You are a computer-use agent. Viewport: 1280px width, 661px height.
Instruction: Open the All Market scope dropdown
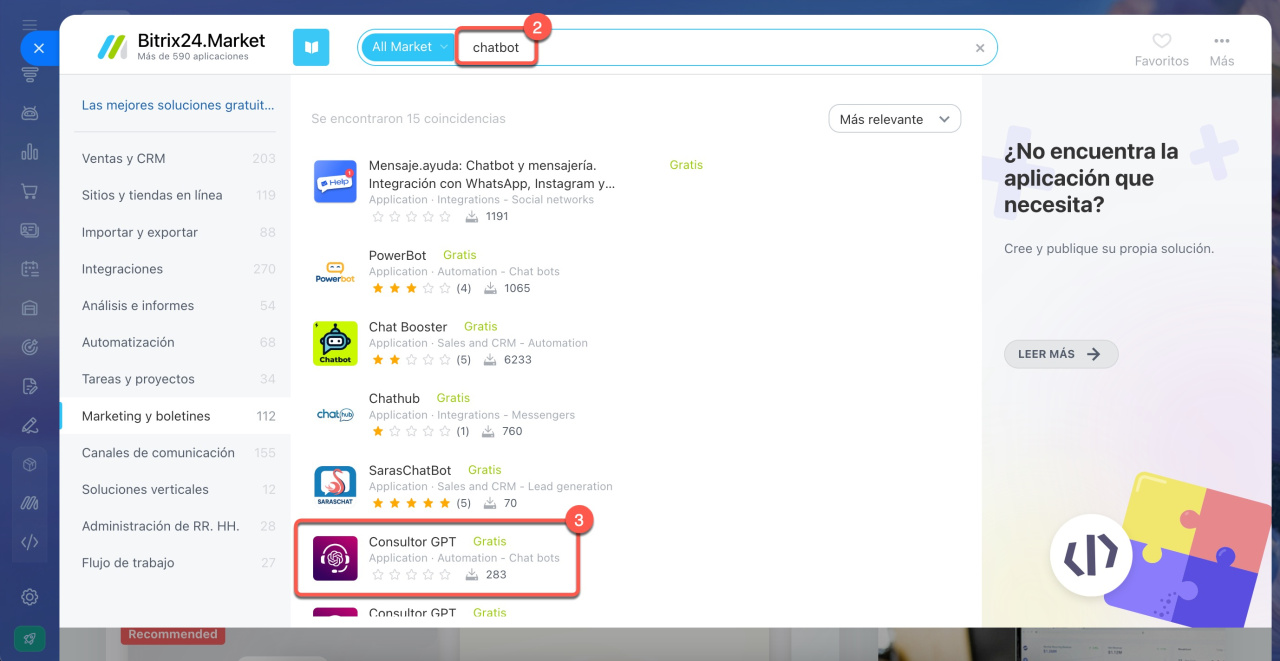(x=408, y=47)
